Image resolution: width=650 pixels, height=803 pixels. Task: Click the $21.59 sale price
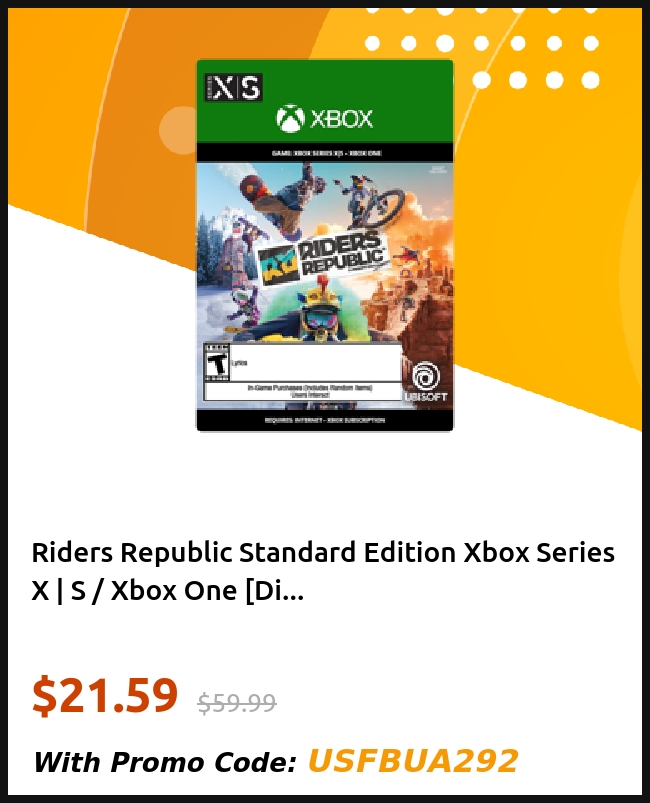[105, 695]
